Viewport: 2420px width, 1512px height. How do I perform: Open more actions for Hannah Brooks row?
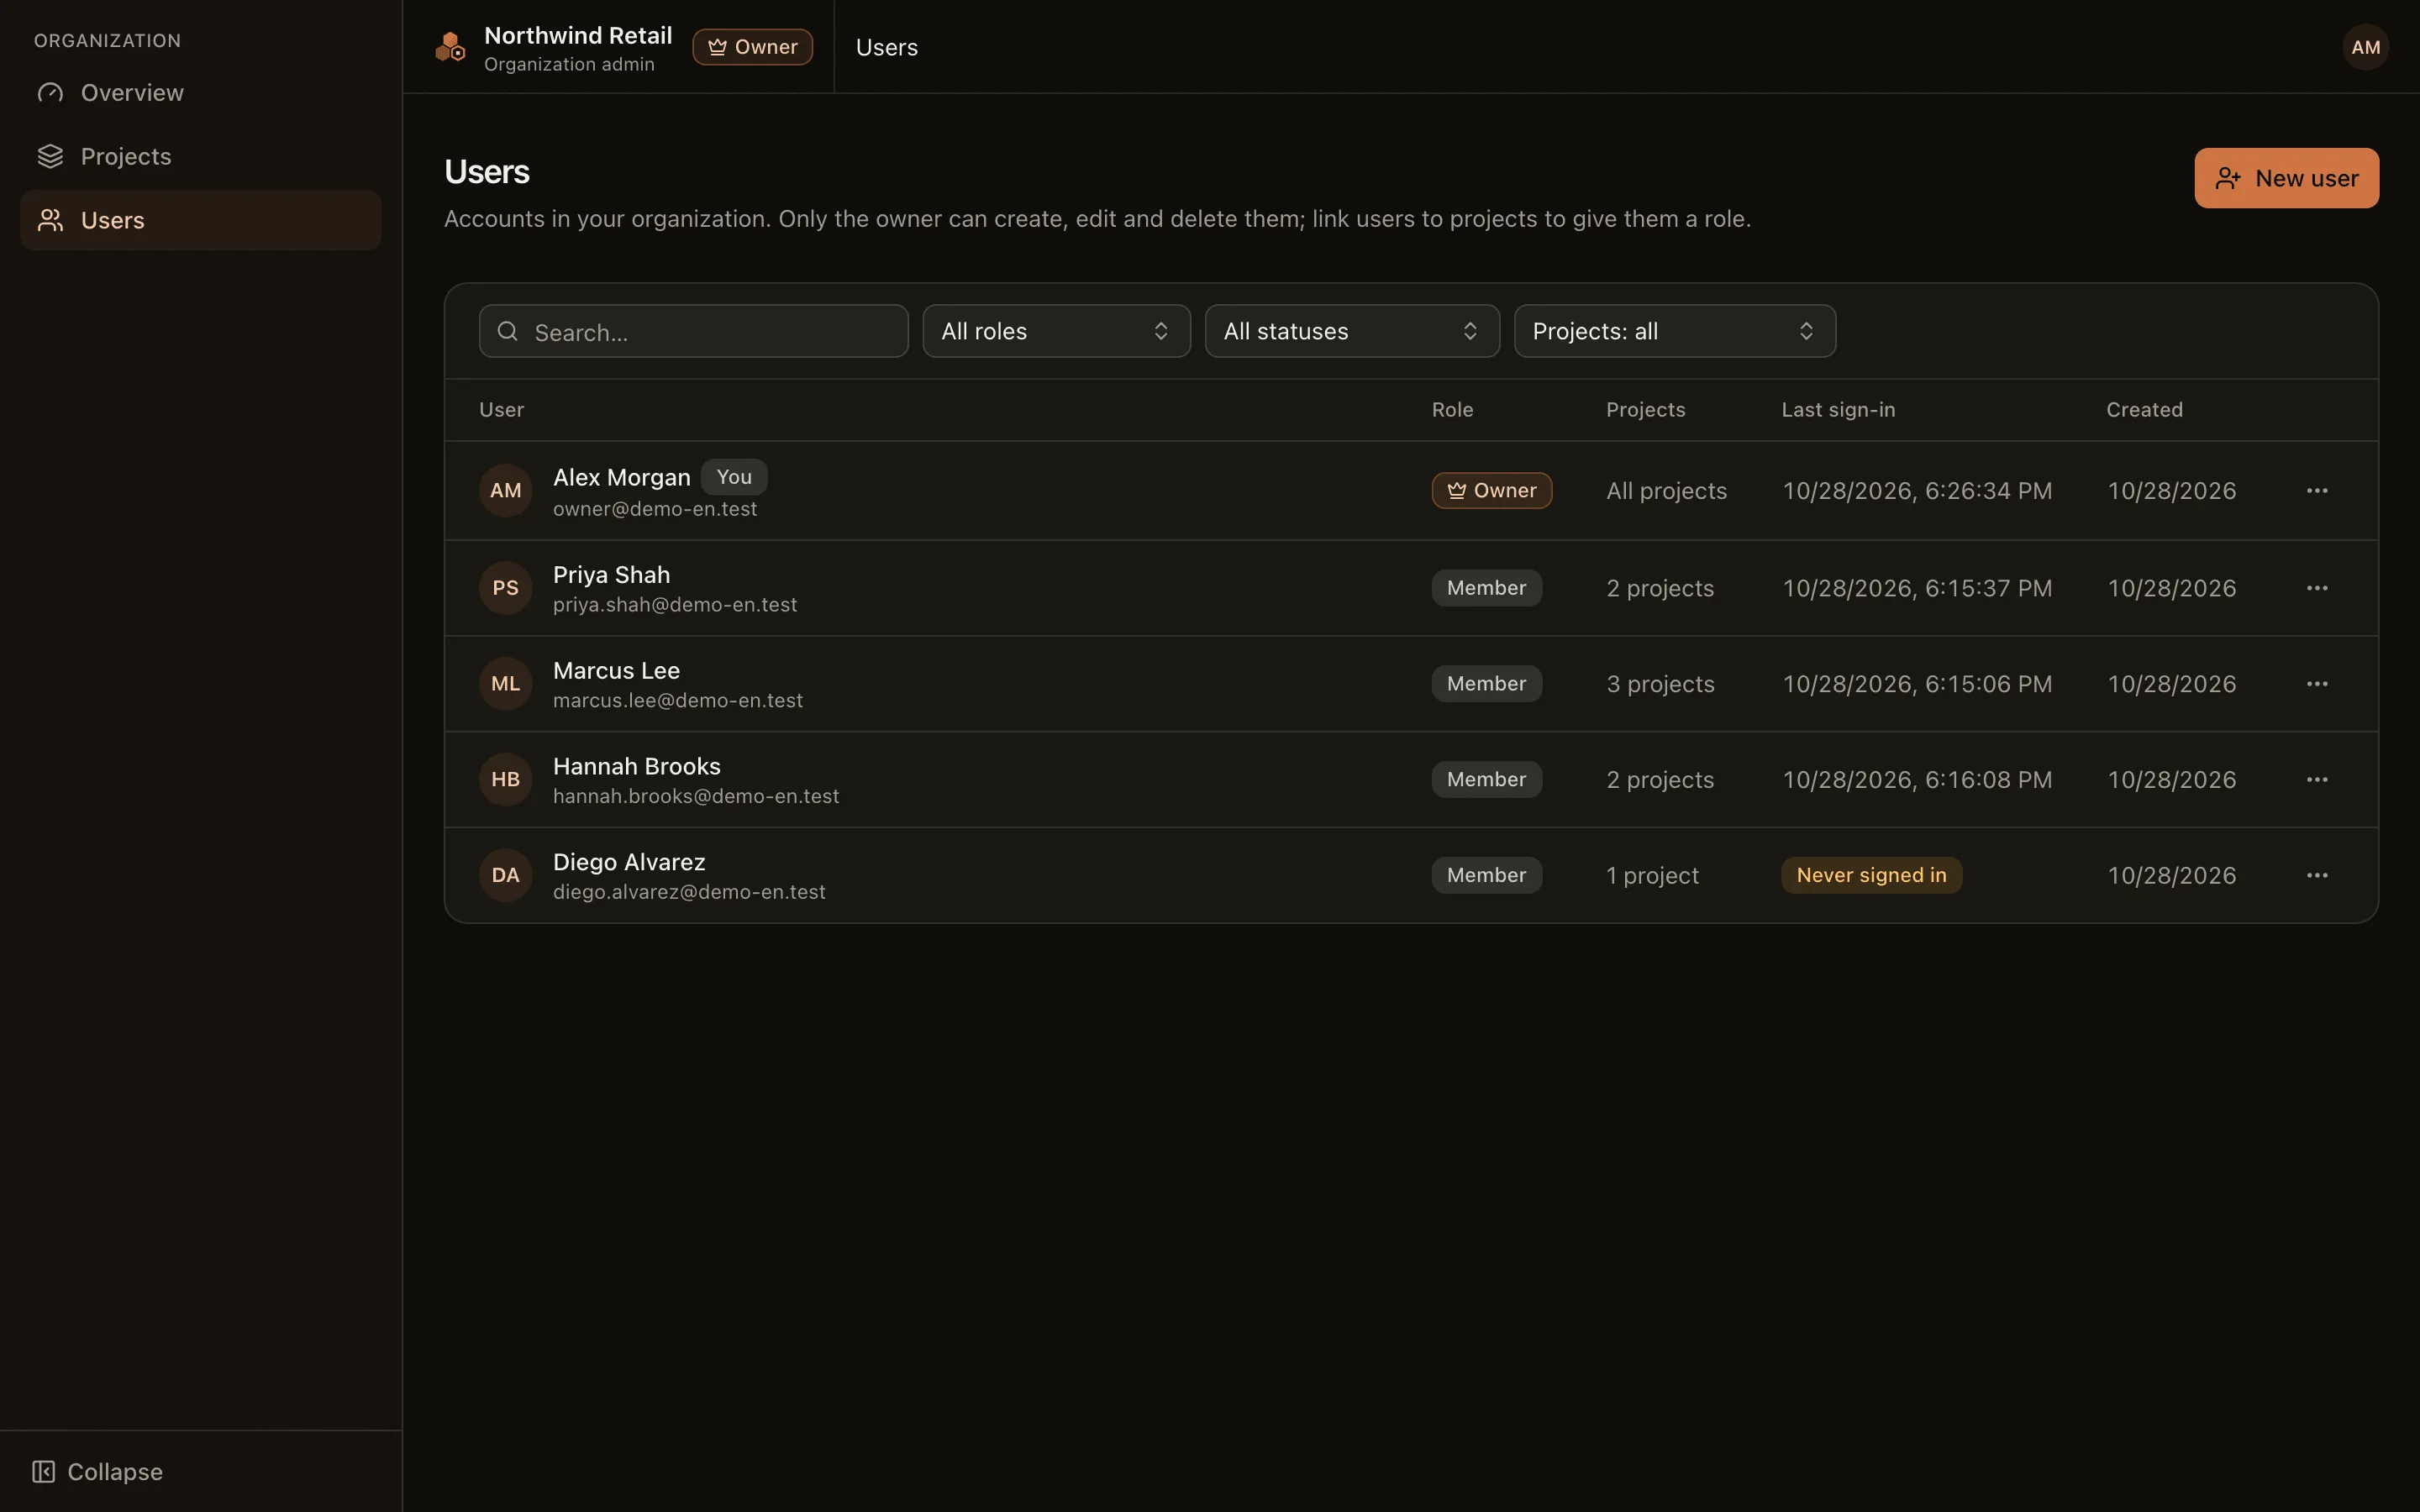[x=2317, y=780]
